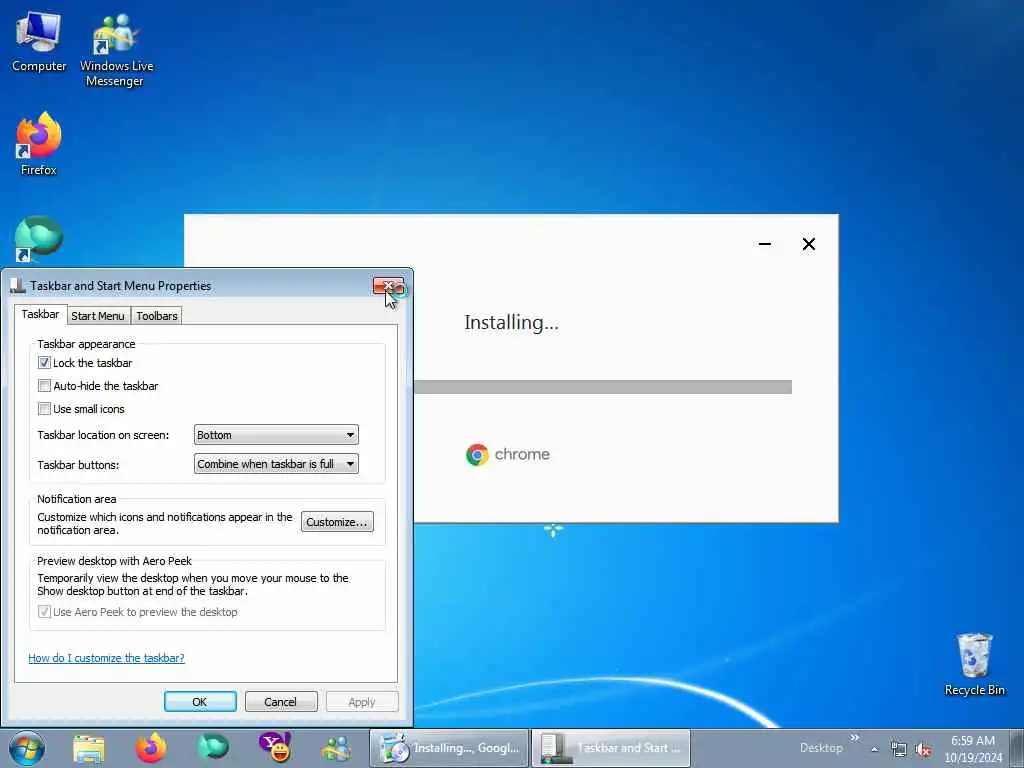
Task: Launch Firefox from the taskbar
Action: pos(151,748)
